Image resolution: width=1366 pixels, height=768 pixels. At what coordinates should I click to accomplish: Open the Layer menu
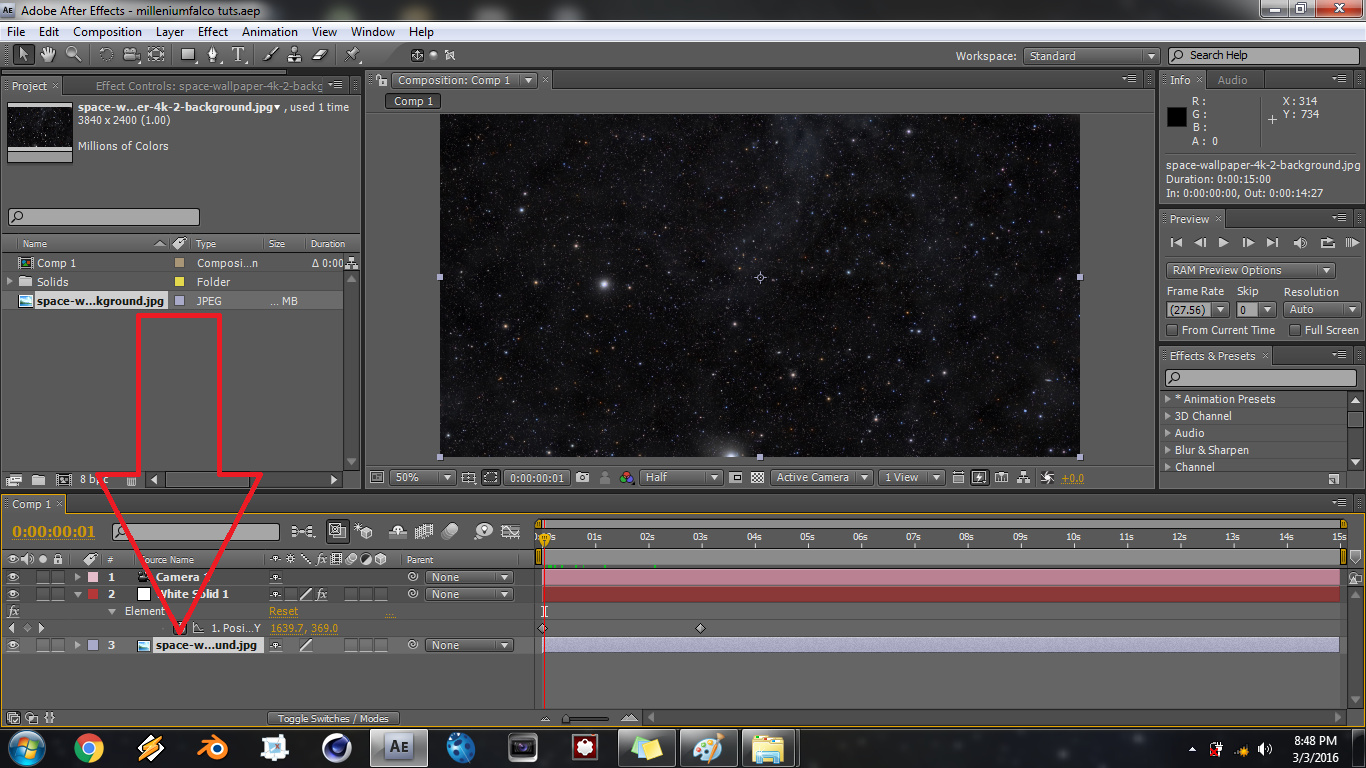click(x=170, y=32)
